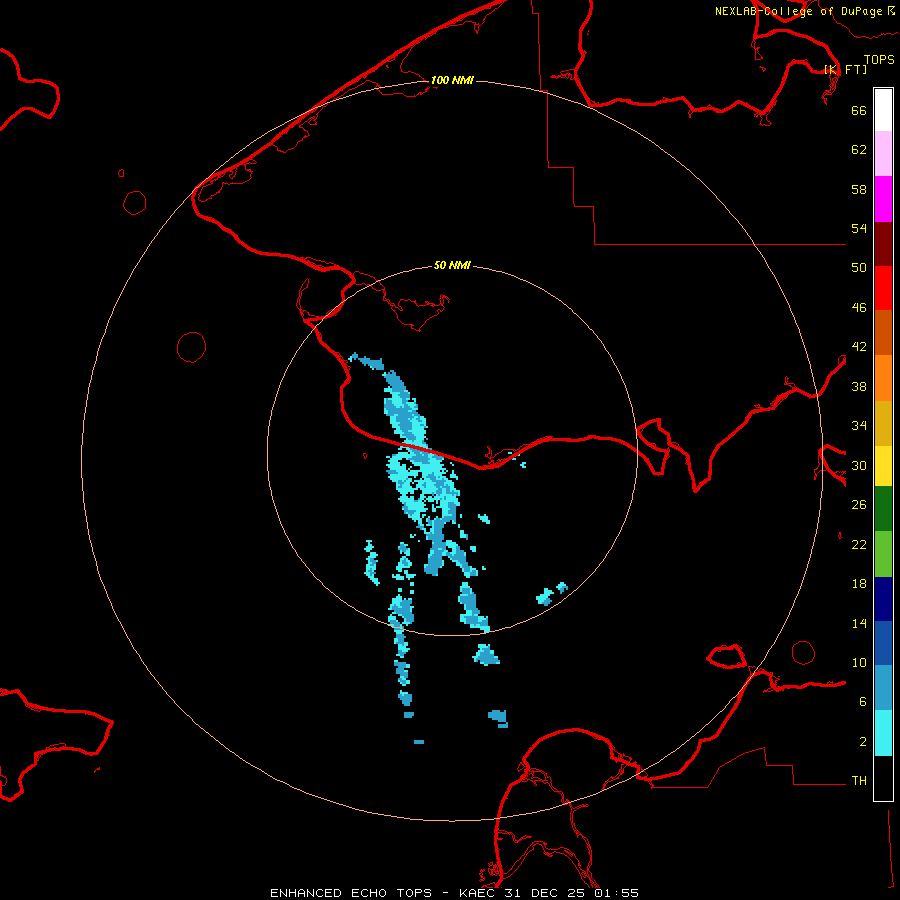Screen dimensions: 900x900
Task: Click the 54 legend value
Action: pos(859,228)
